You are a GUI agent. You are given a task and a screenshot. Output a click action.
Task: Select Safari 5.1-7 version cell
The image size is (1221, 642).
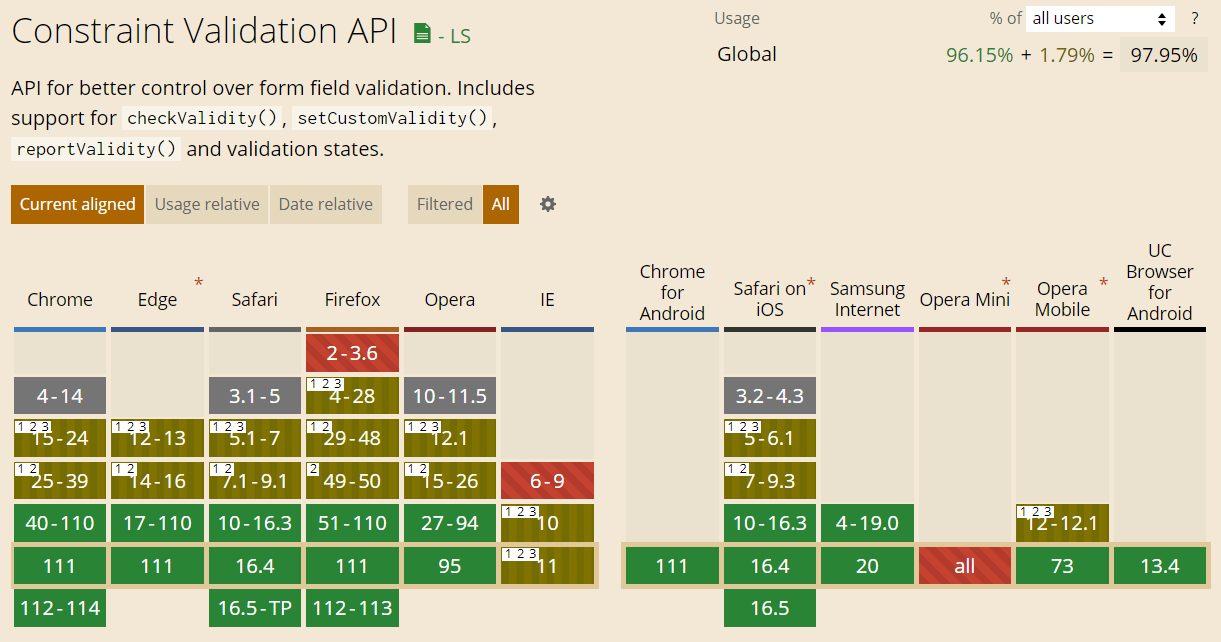[x=255, y=438]
